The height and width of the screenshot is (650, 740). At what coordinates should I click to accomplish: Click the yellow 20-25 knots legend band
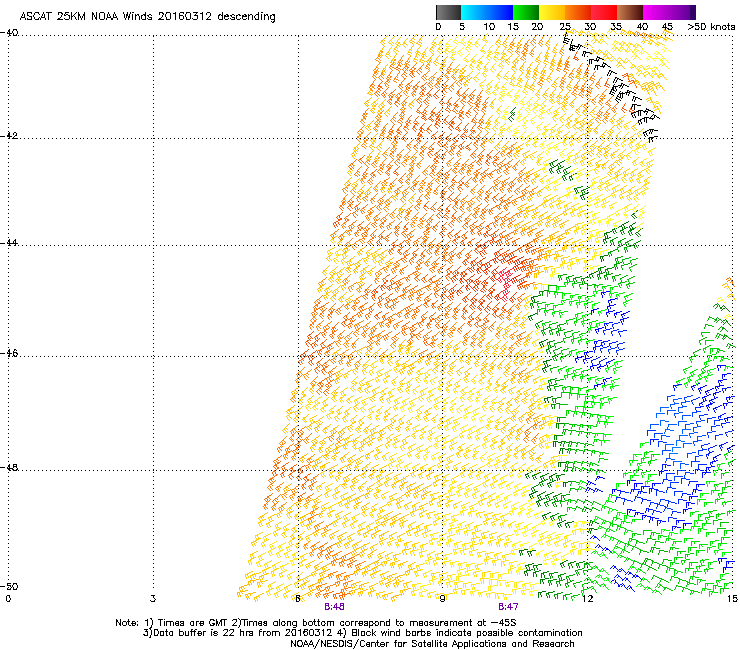click(x=552, y=12)
